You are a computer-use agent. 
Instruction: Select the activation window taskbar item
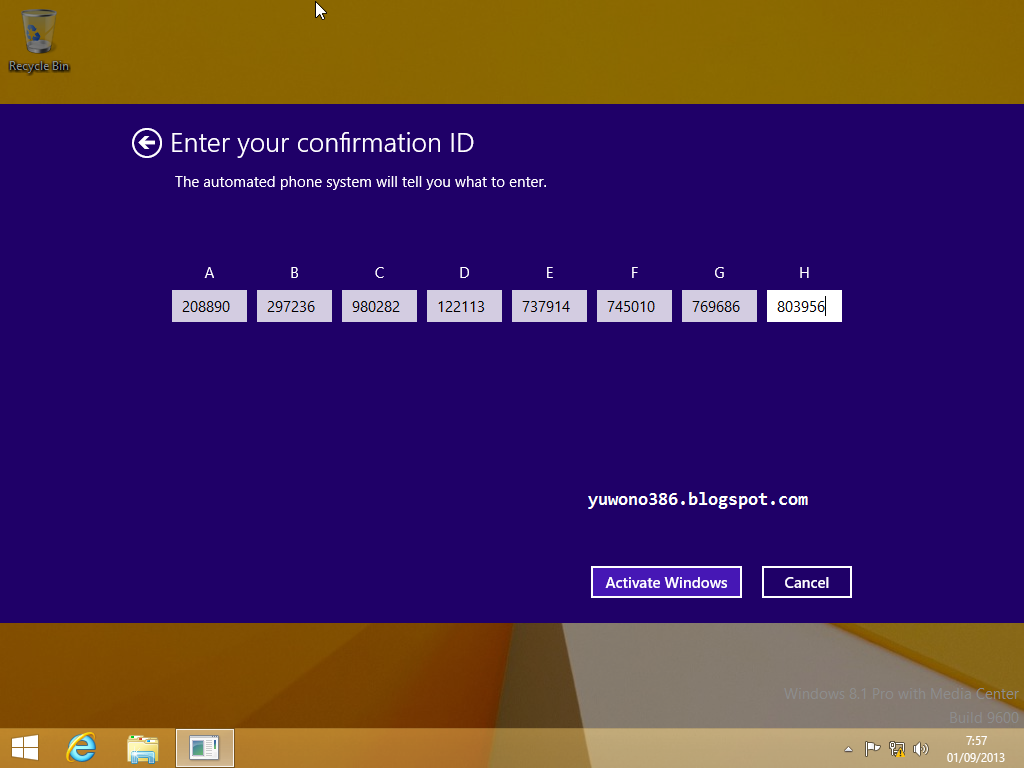(x=204, y=748)
